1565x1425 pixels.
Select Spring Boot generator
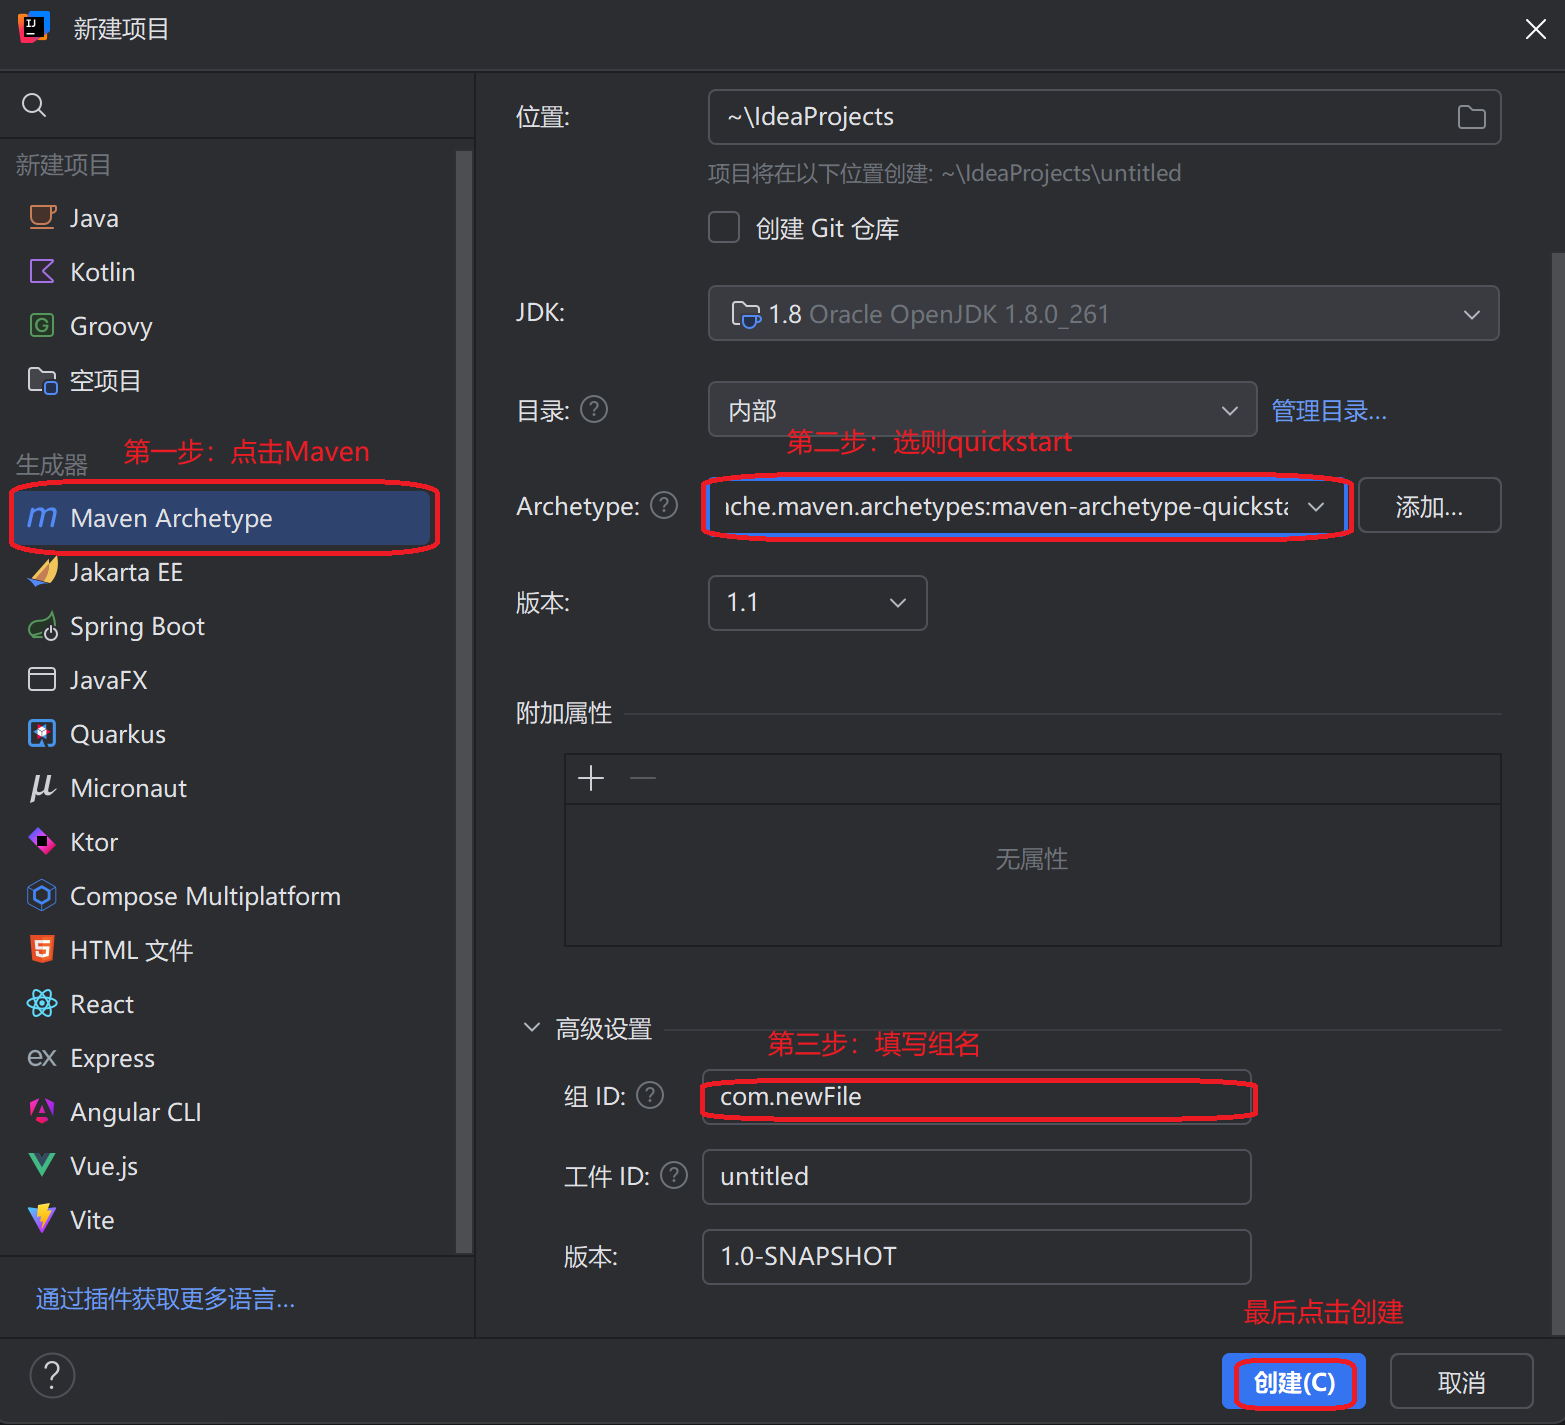coord(228,626)
